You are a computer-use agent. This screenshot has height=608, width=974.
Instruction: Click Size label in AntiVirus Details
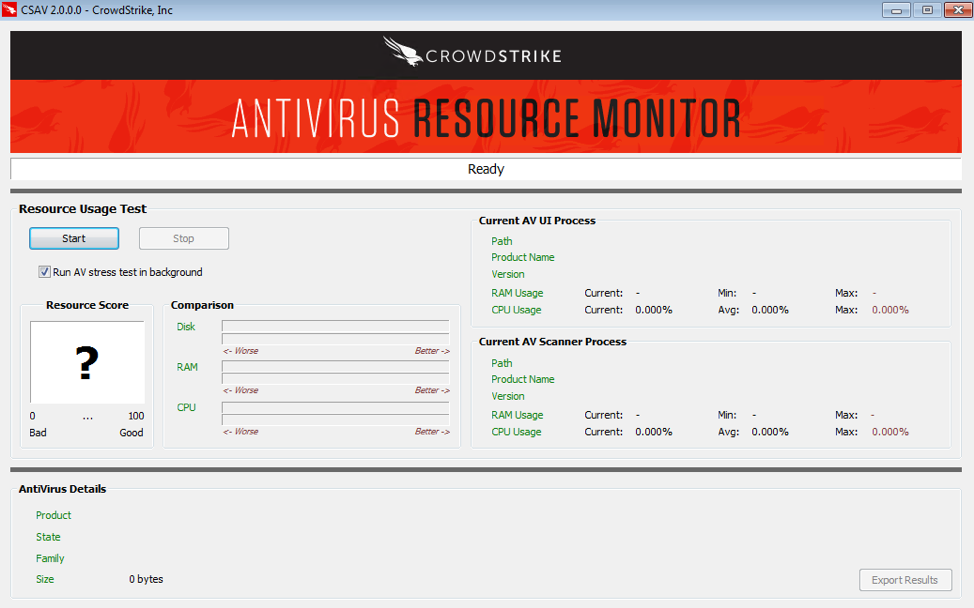pyautogui.click(x=45, y=579)
